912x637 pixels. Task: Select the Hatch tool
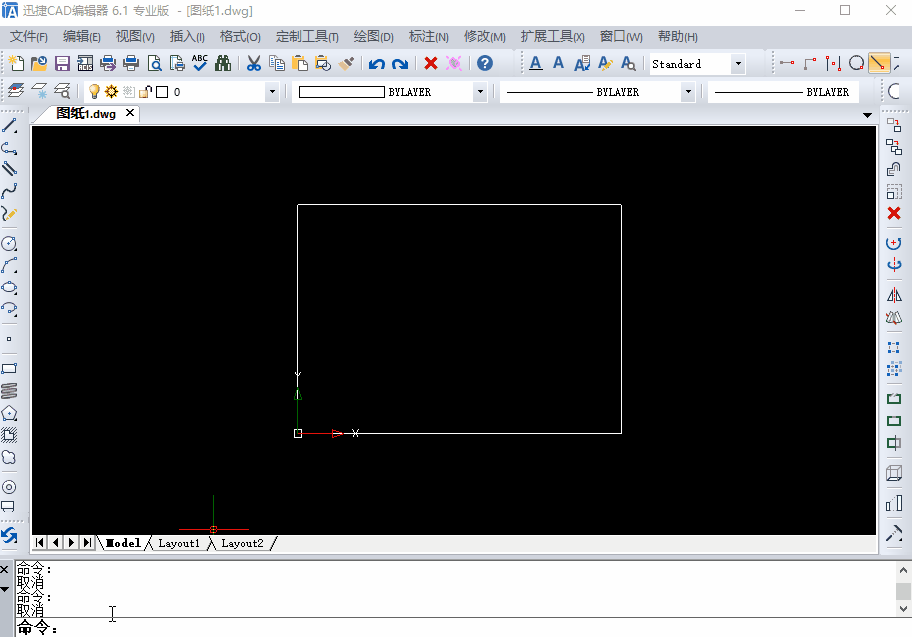point(9,435)
